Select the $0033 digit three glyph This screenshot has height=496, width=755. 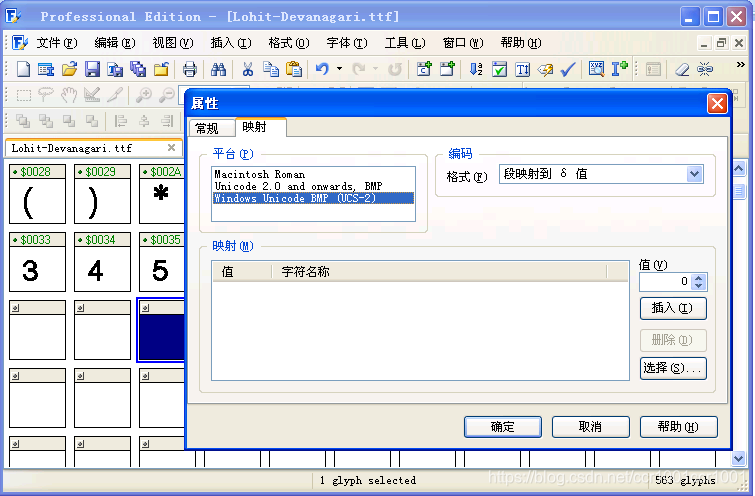37,262
